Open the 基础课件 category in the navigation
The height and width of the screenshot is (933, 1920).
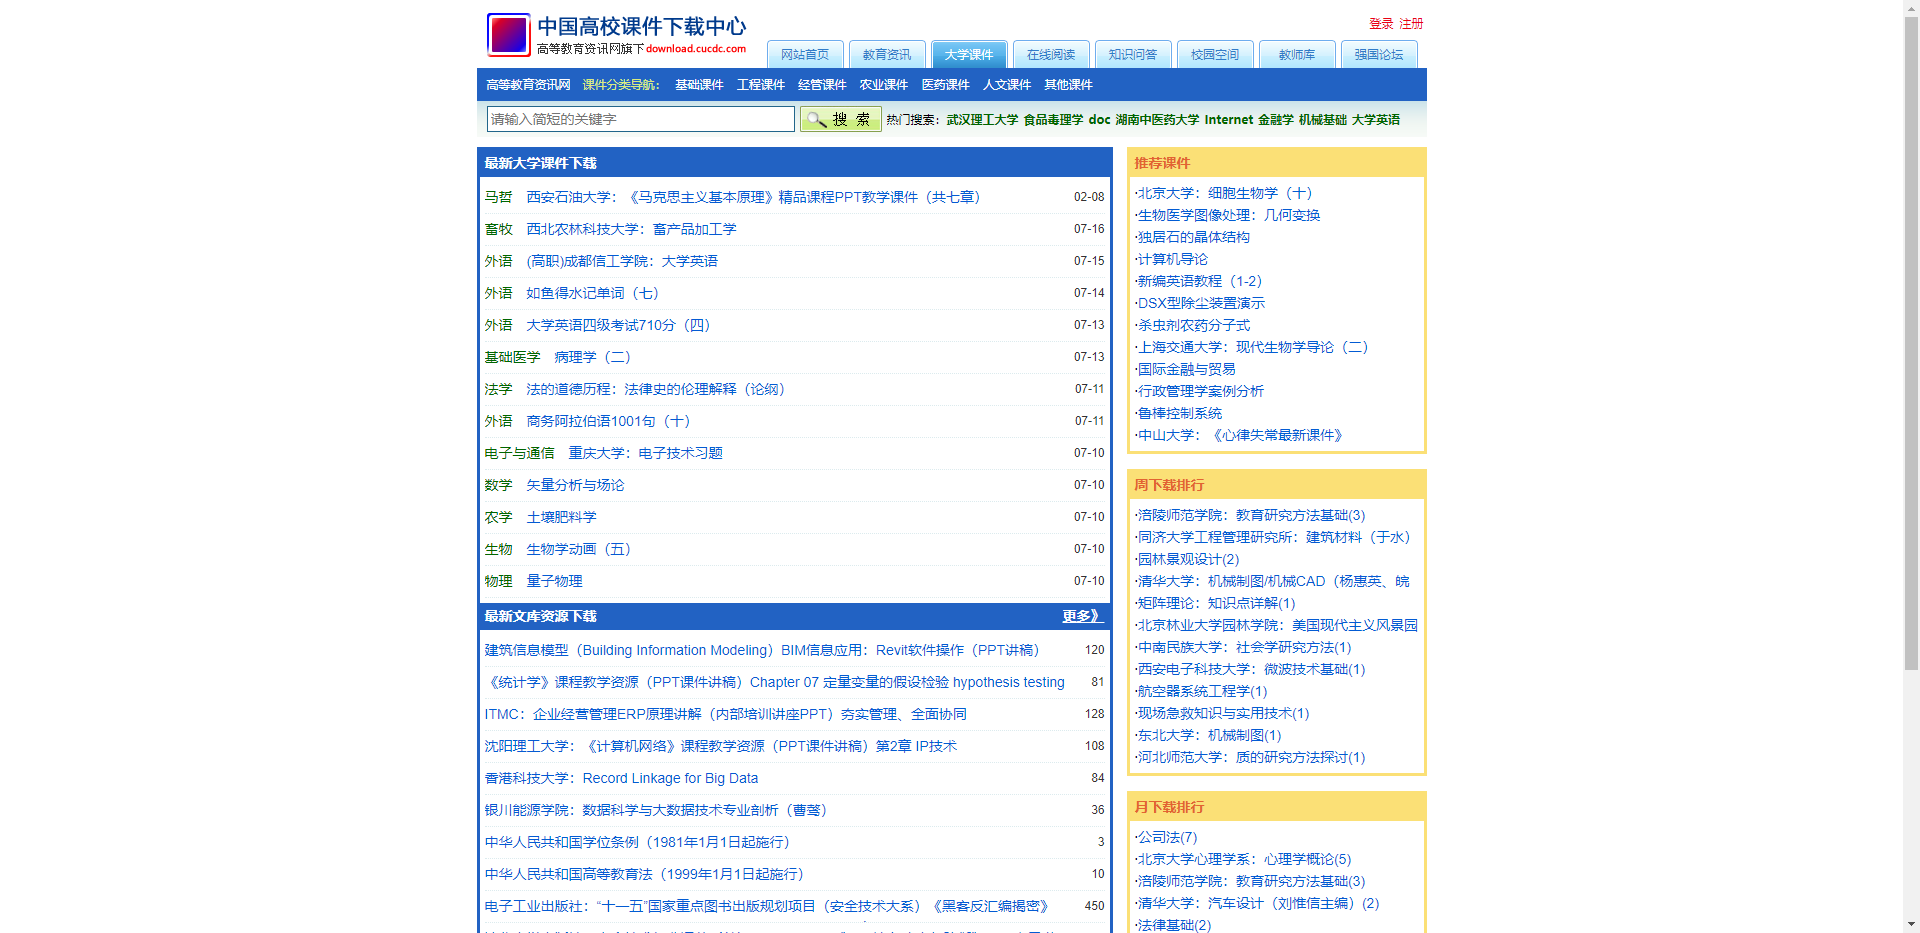pos(698,85)
